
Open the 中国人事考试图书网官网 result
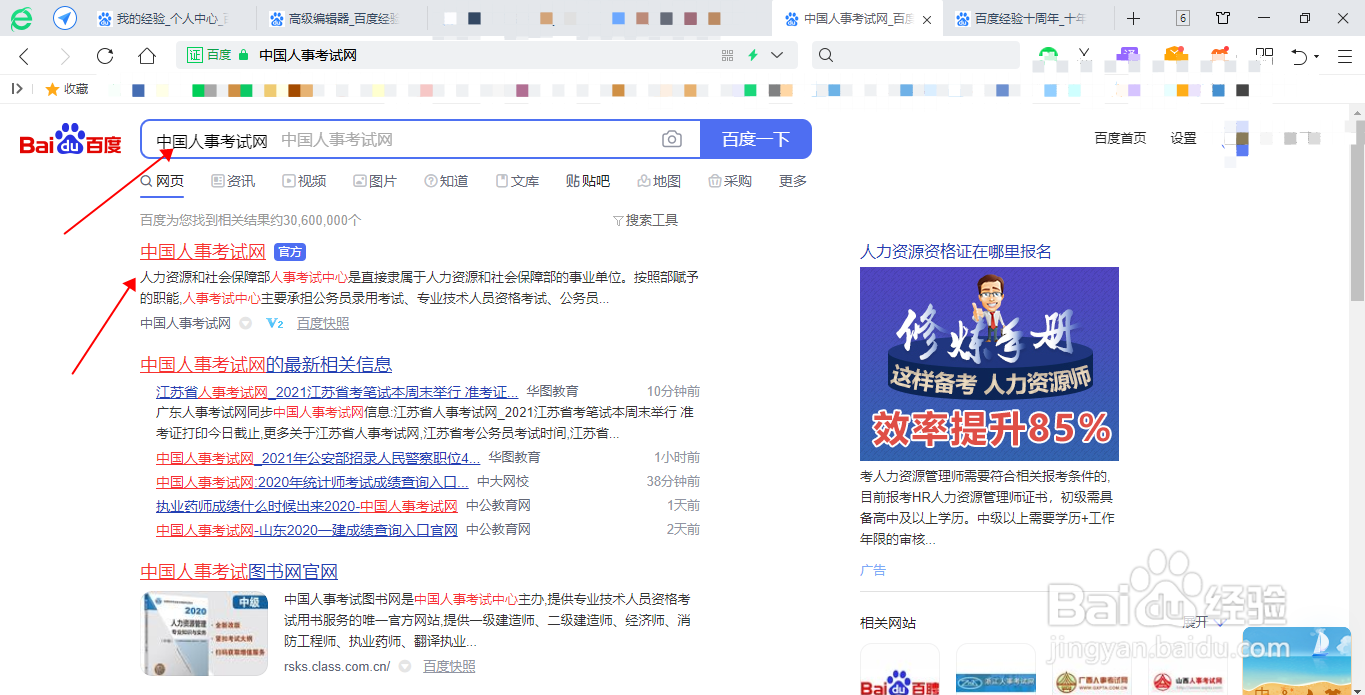pyautogui.click(x=239, y=573)
